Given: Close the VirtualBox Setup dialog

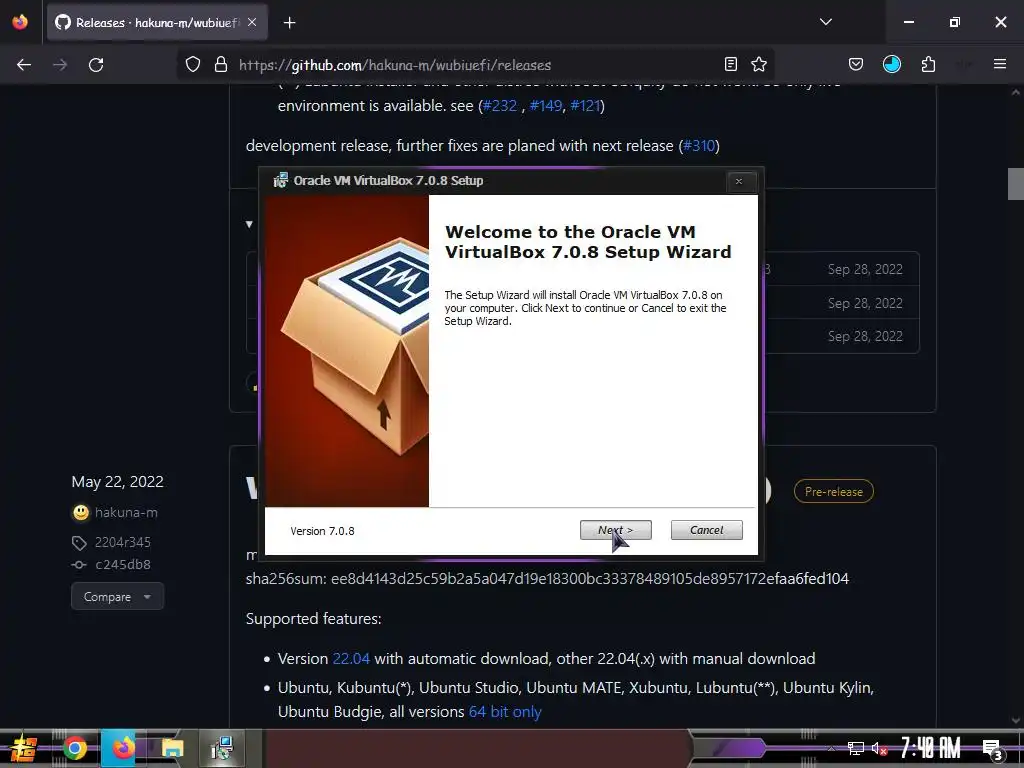Looking at the screenshot, I should click(x=739, y=182).
